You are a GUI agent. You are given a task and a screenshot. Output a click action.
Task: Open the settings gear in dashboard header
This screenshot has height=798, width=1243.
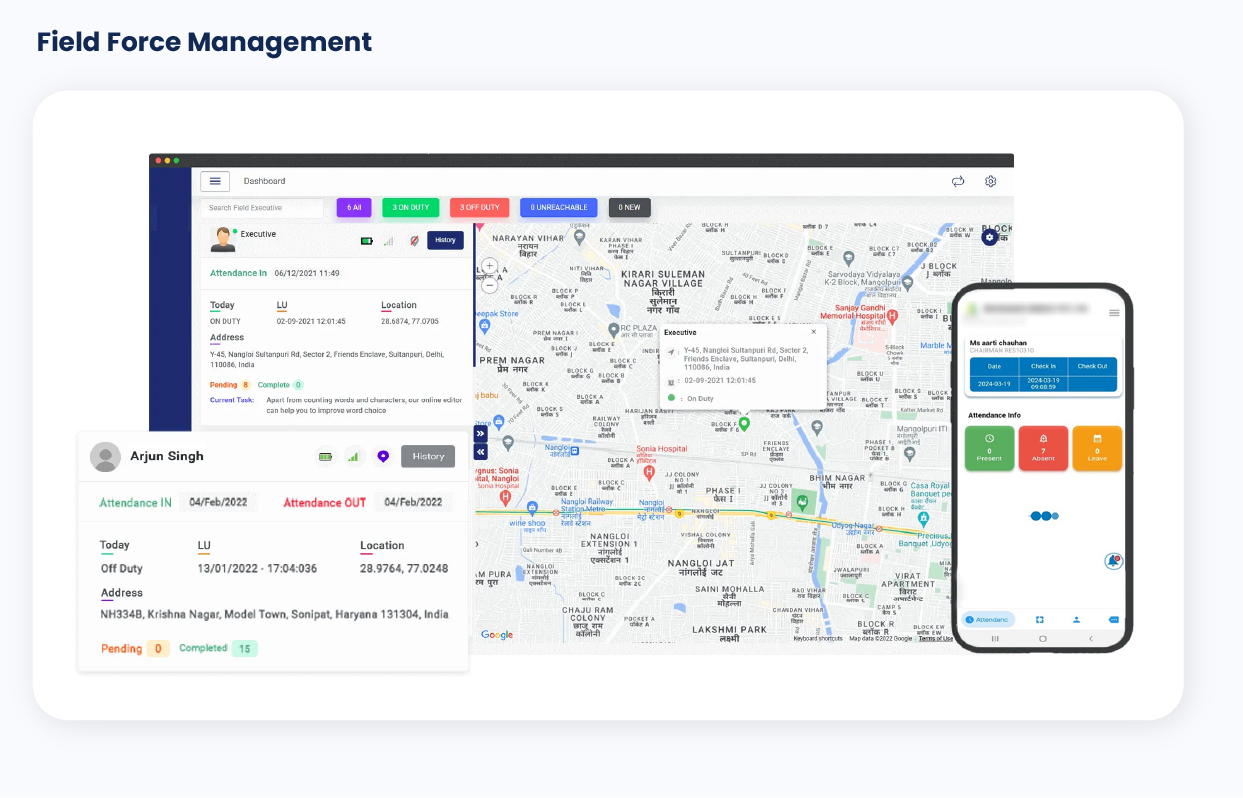click(991, 181)
